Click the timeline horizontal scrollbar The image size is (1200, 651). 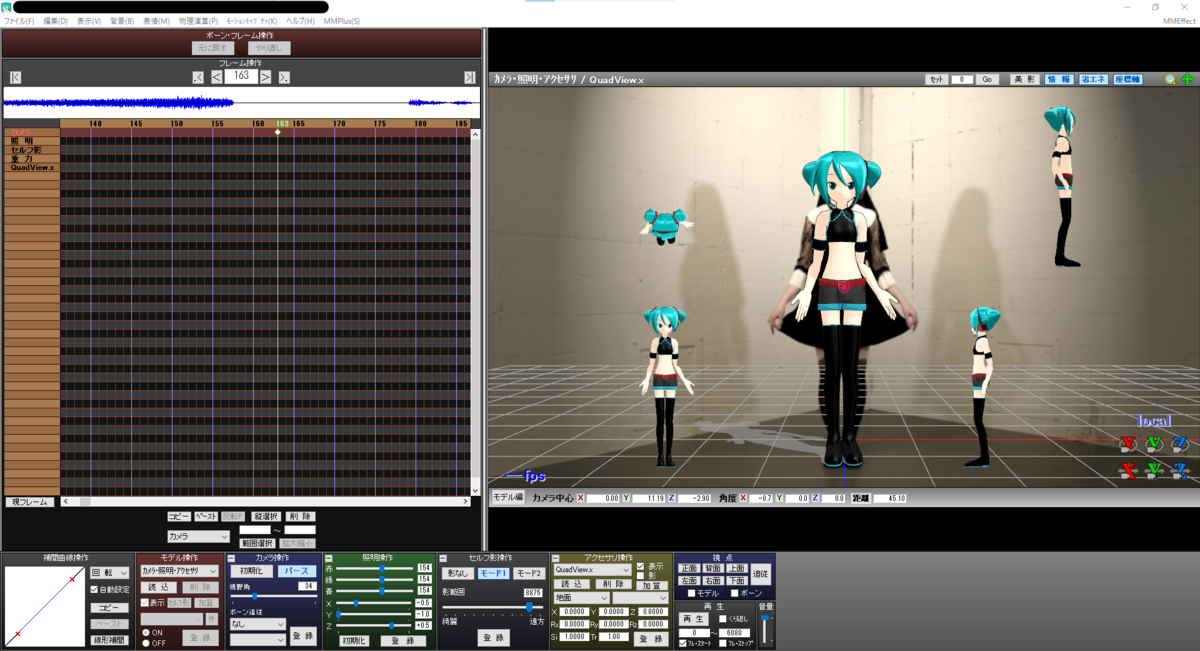click(265, 502)
